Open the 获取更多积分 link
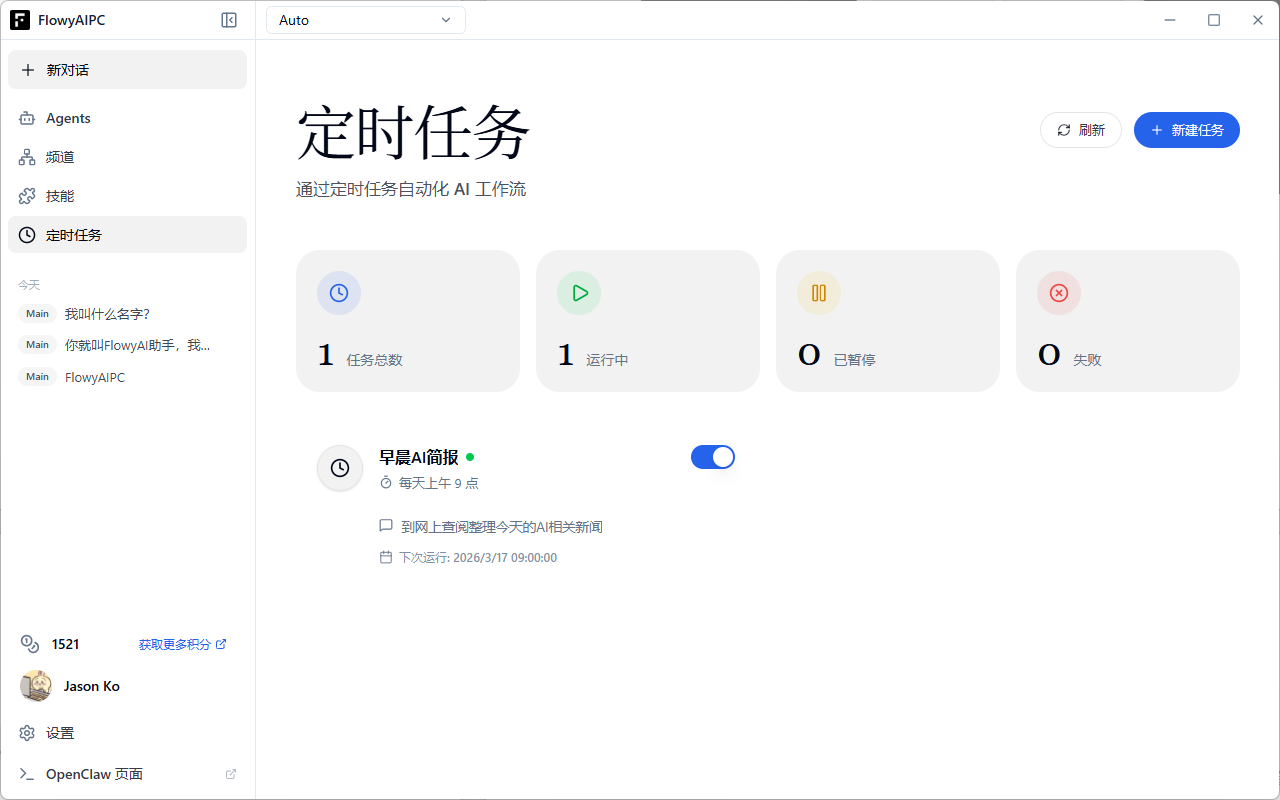 point(175,644)
